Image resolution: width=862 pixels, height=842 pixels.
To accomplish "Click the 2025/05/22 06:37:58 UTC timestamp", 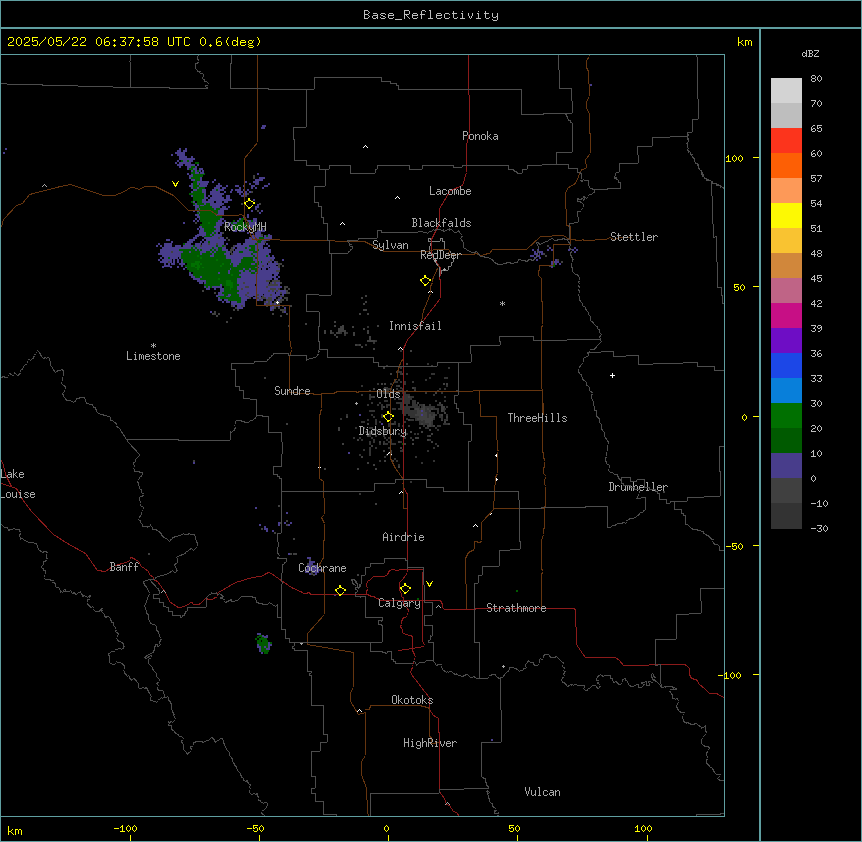I will click(x=98, y=42).
